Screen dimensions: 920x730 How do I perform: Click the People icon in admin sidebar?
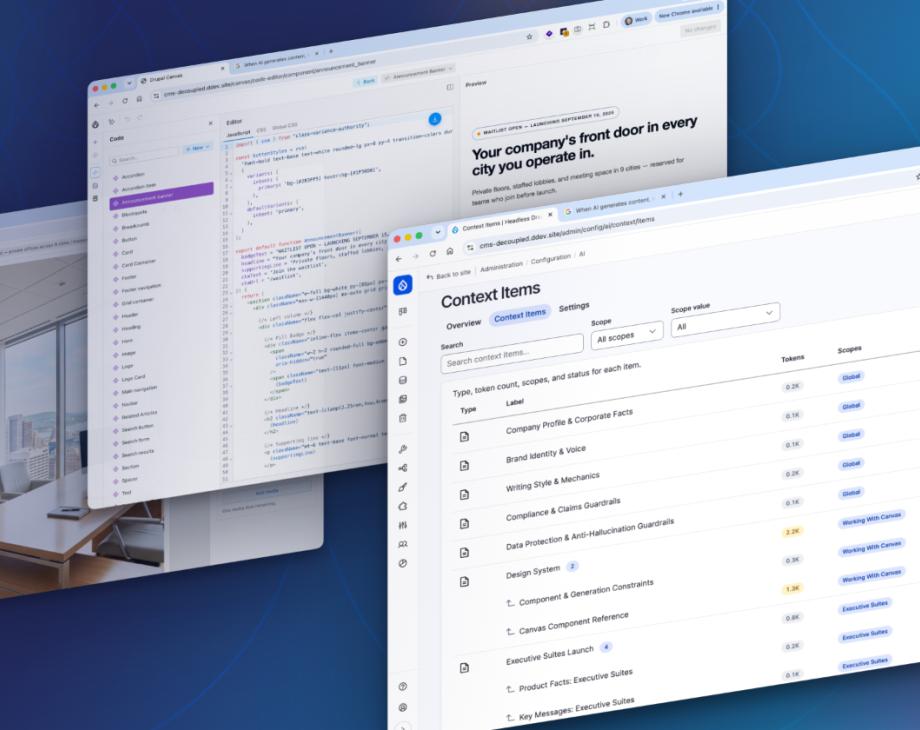402,545
